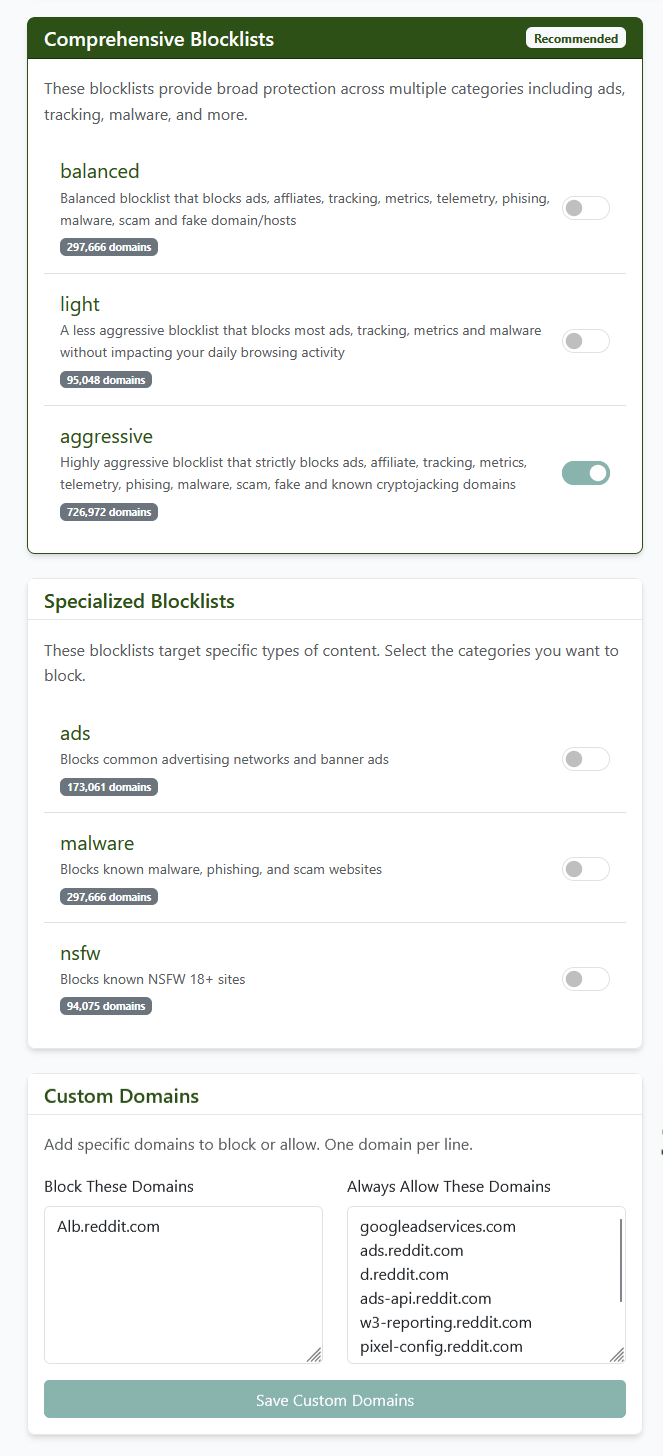Disable the aggressive blocklist toggle
663x1456 pixels.
coord(585,472)
